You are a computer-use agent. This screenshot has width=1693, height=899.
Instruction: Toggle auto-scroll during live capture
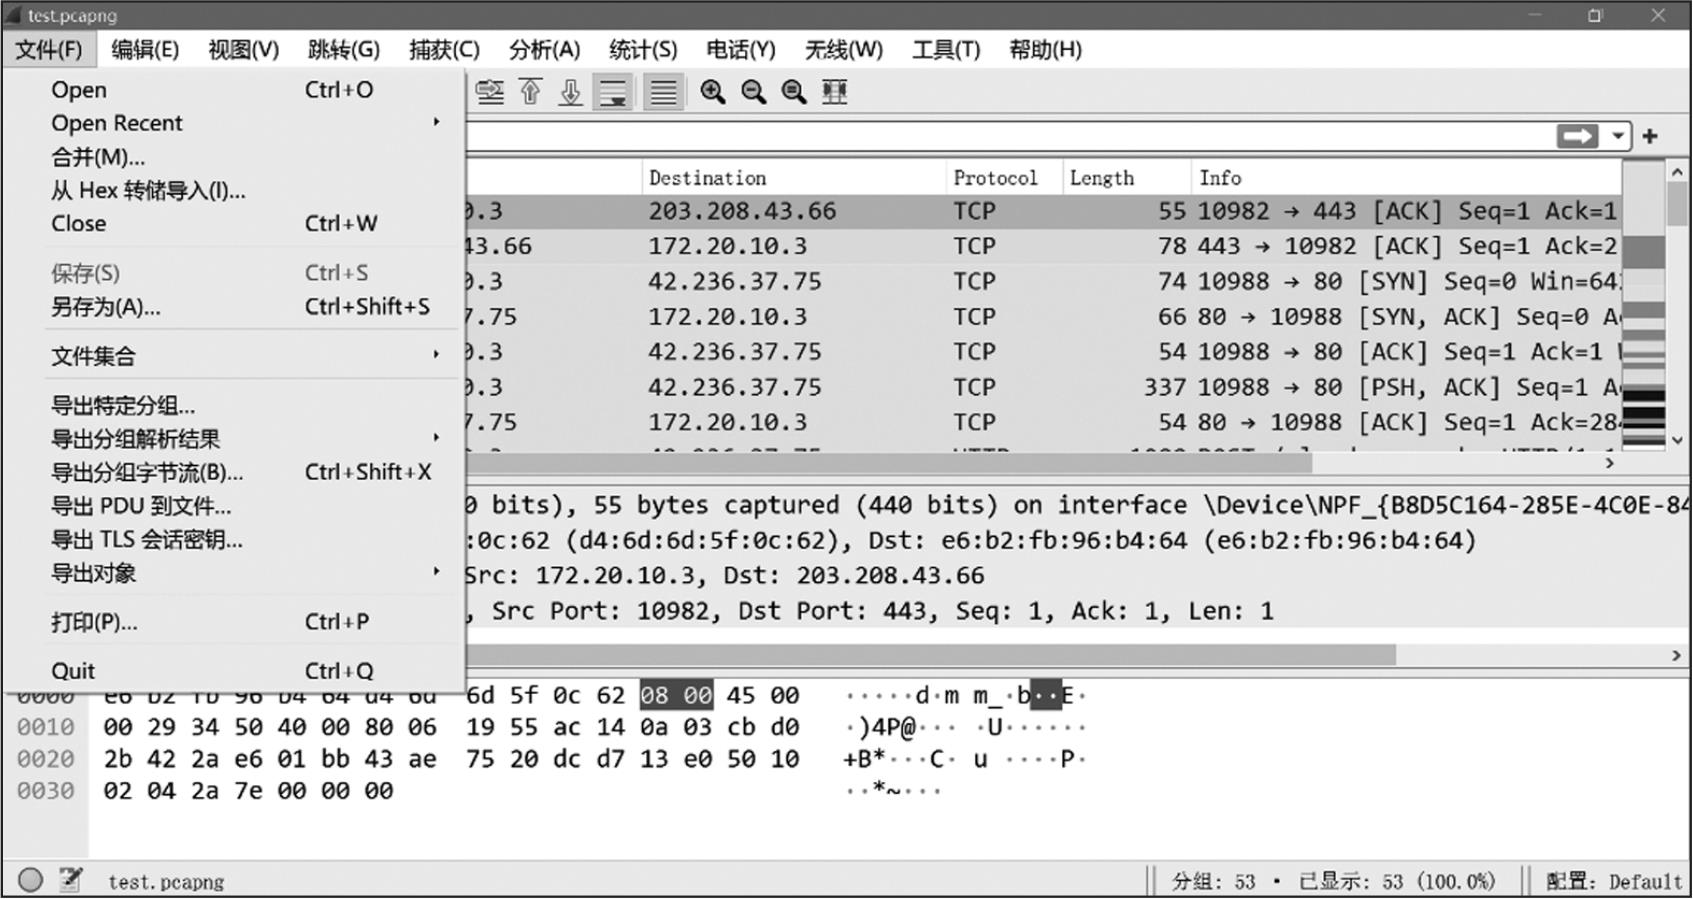click(613, 92)
